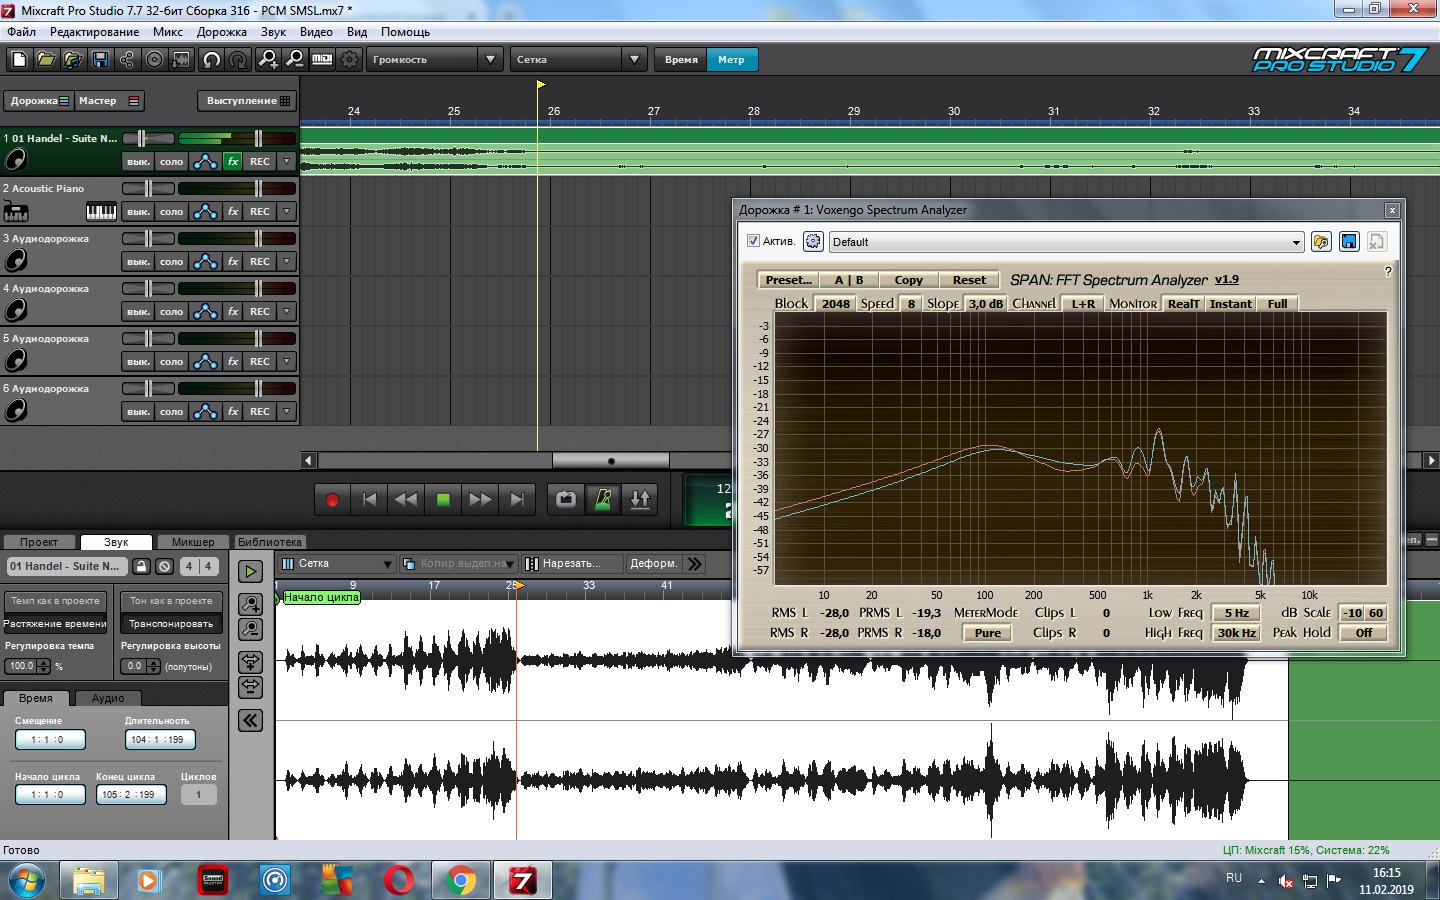Click the plugin settings gear in Spectrum Analyzer window
Screen dimensions: 1440x900
(813, 242)
